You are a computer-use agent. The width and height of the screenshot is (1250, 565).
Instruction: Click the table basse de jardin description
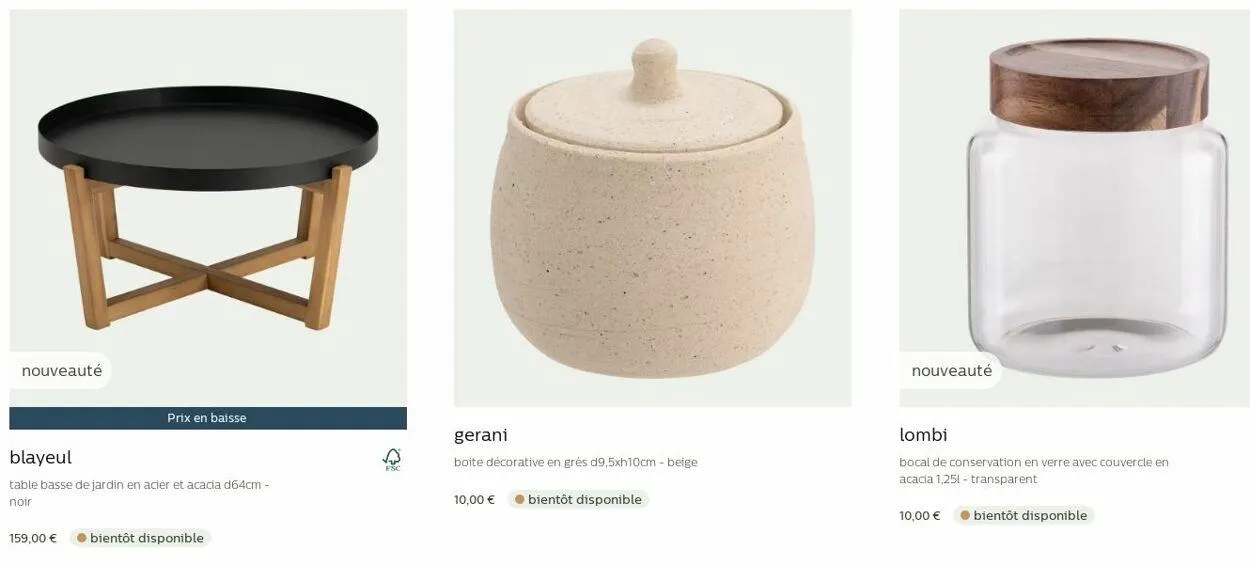click(139, 493)
